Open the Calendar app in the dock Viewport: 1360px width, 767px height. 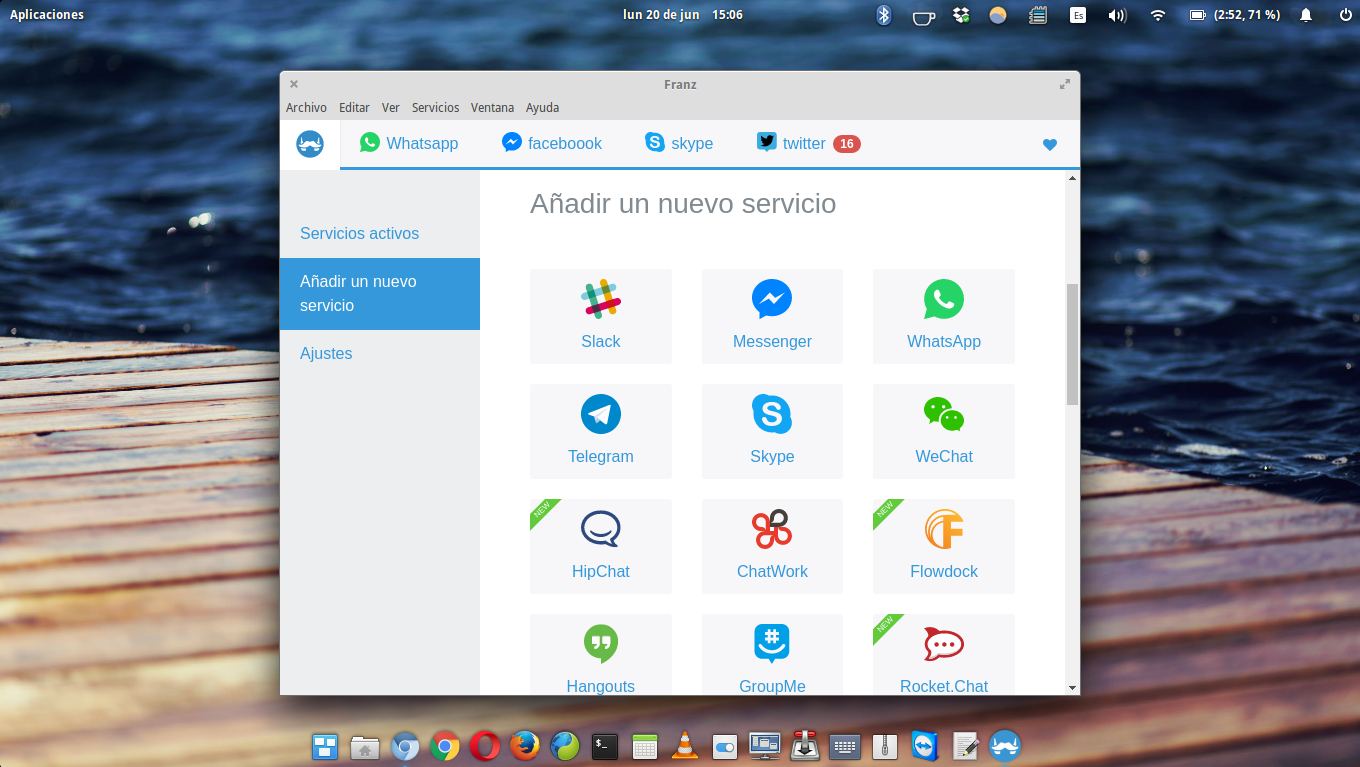click(x=645, y=746)
